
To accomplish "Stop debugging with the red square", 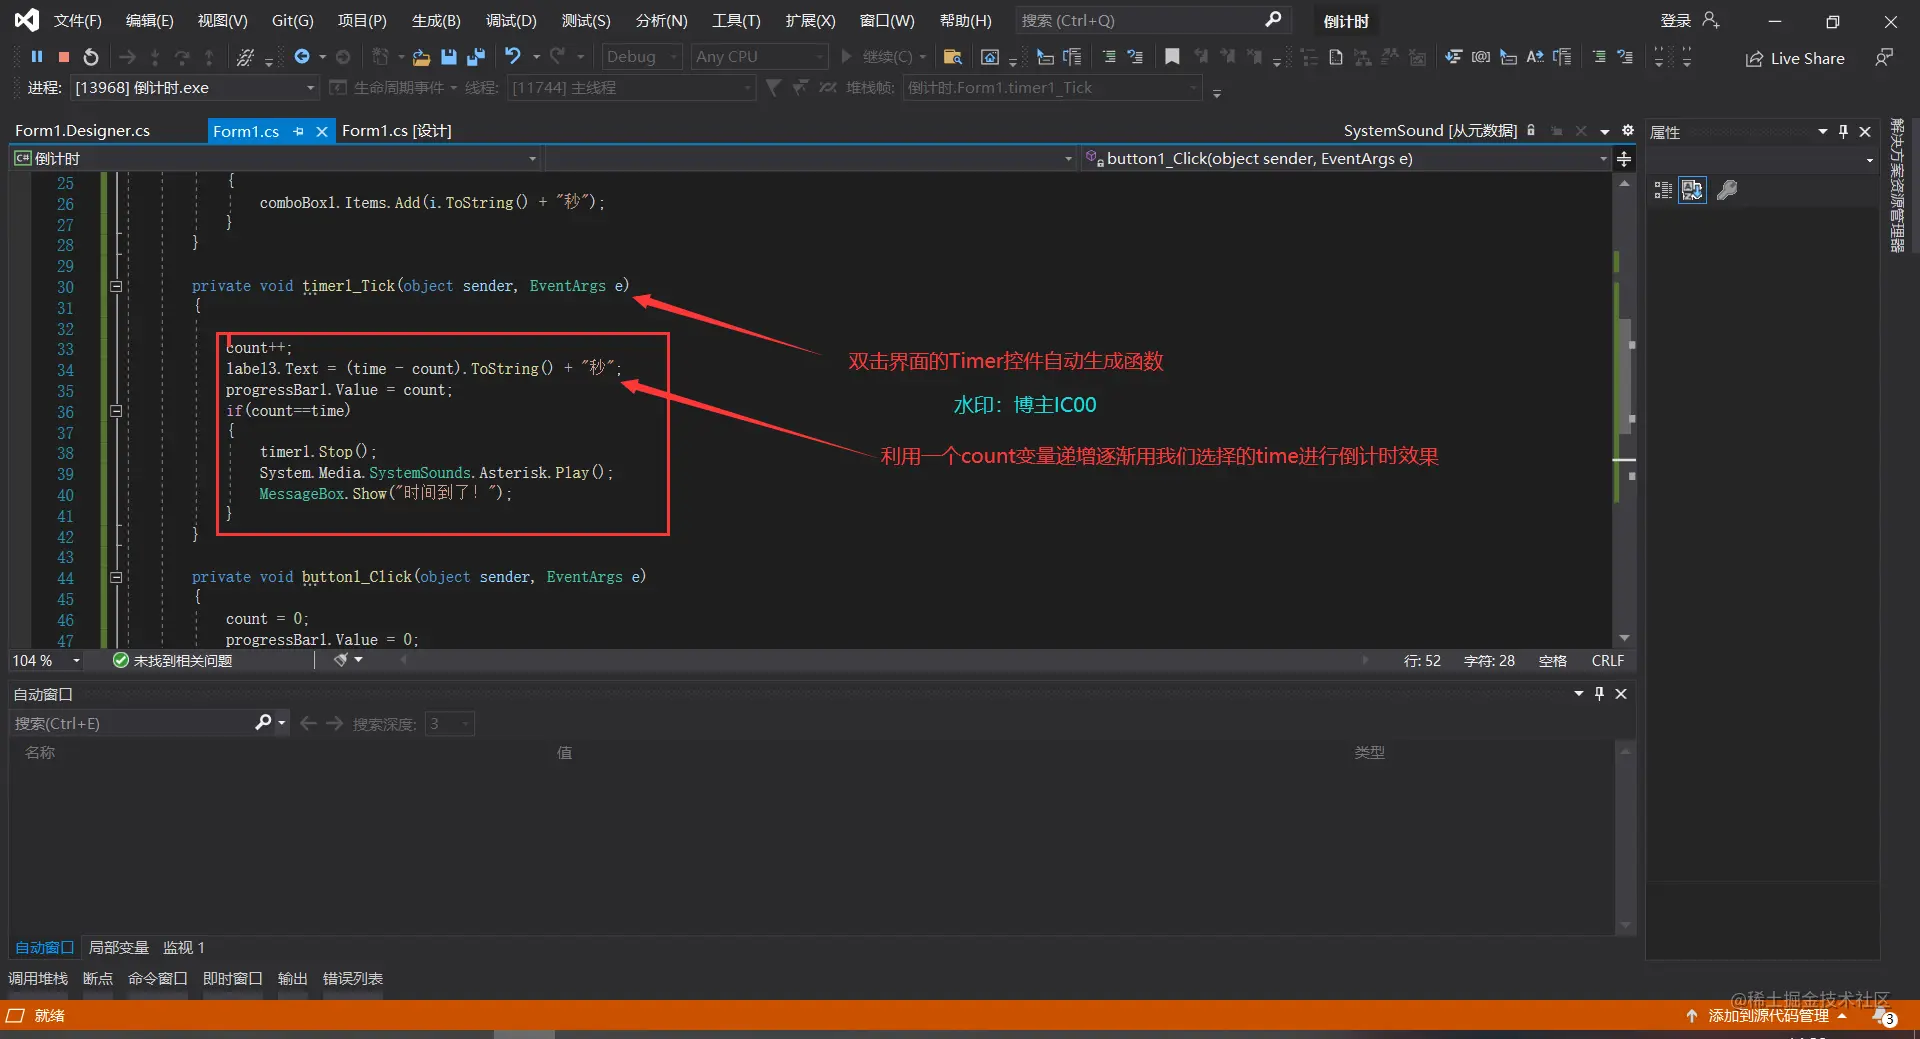I will tap(64, 57).
